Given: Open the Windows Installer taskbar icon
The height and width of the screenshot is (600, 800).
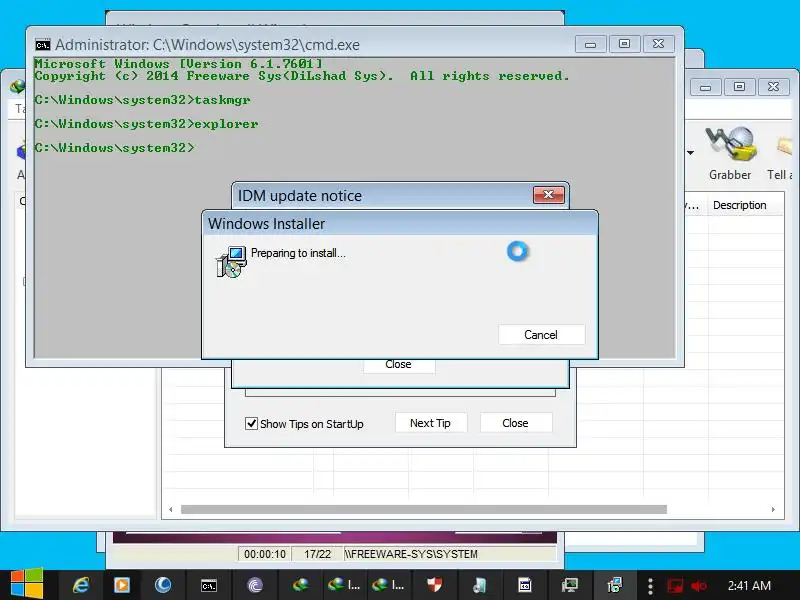Looking at the screenshot, I should [x=614, y=585].
